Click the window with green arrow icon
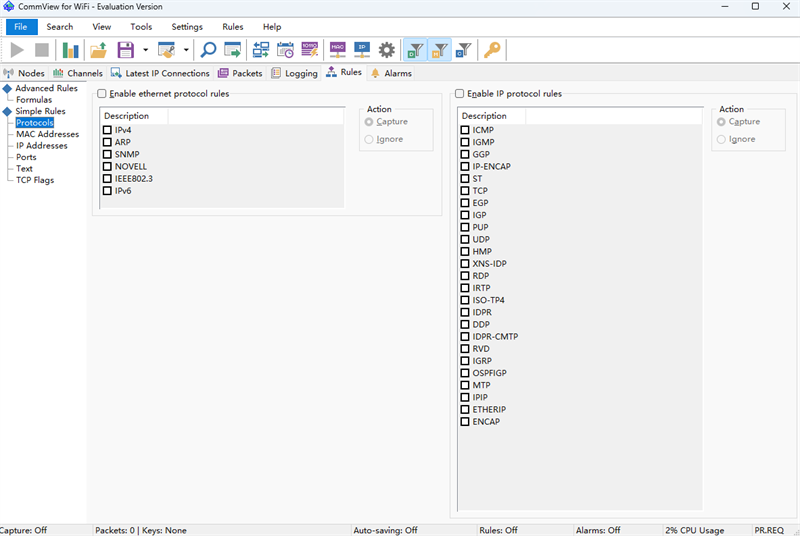Viewport: 800px width, 536px height. point(233,50)
